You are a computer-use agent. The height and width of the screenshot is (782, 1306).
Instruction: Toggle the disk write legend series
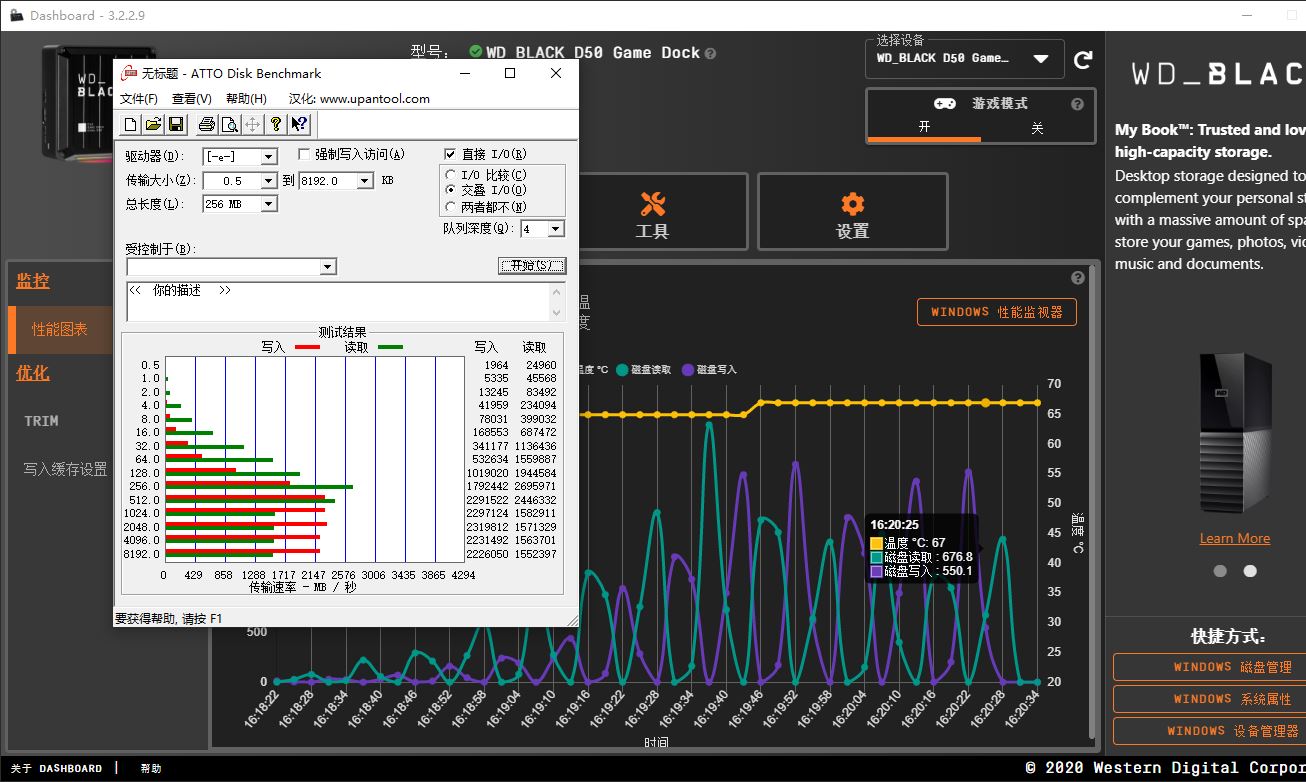click(709, 370)
